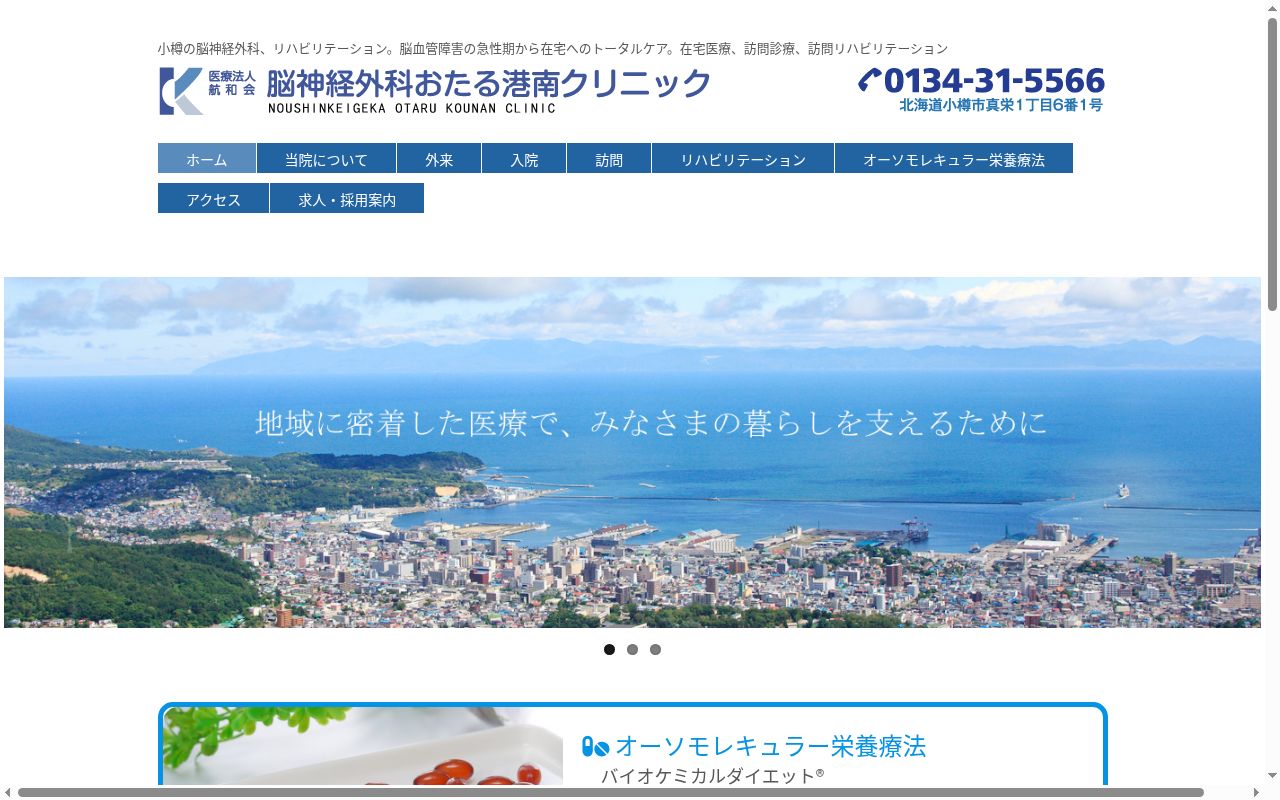The image size is (1280, 800).
Task: Click the scroll right arrow
Action: pyautogui.click(x=1256, y=792)
